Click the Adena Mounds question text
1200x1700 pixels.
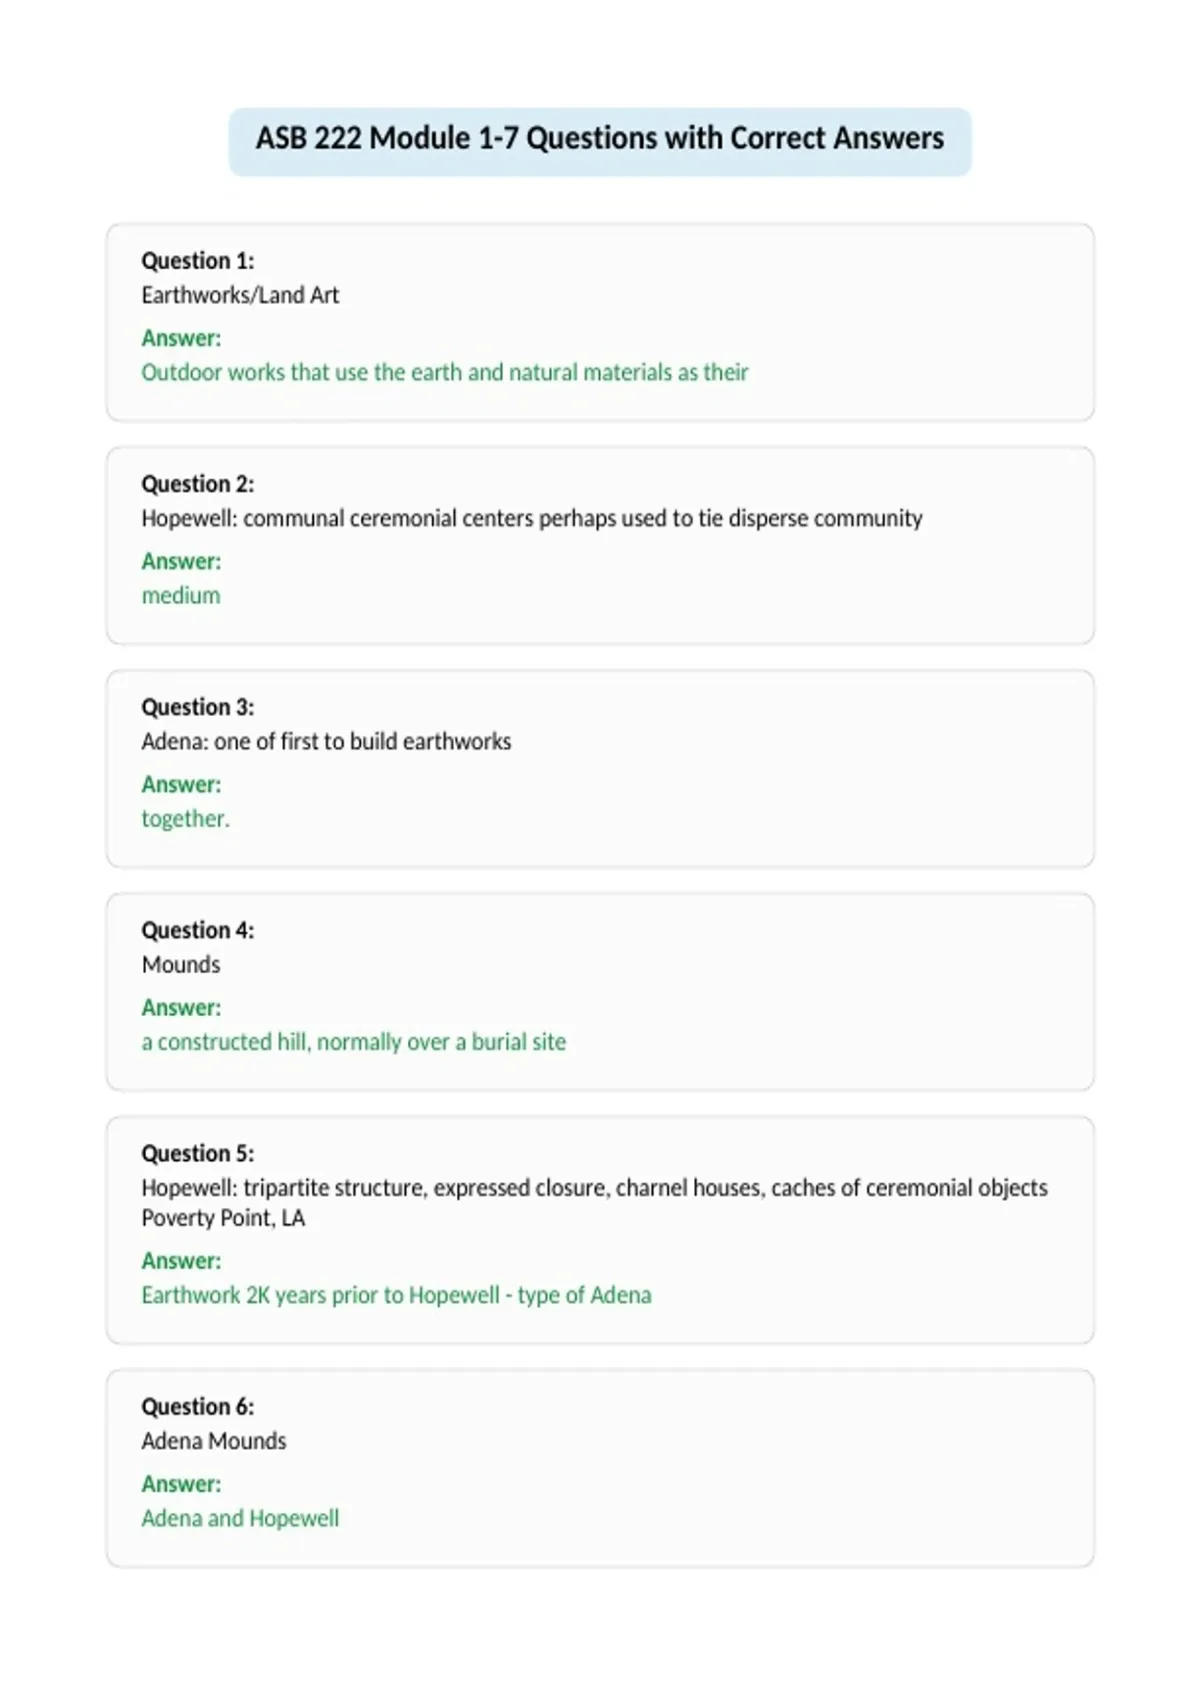(x=214, y=1441)
